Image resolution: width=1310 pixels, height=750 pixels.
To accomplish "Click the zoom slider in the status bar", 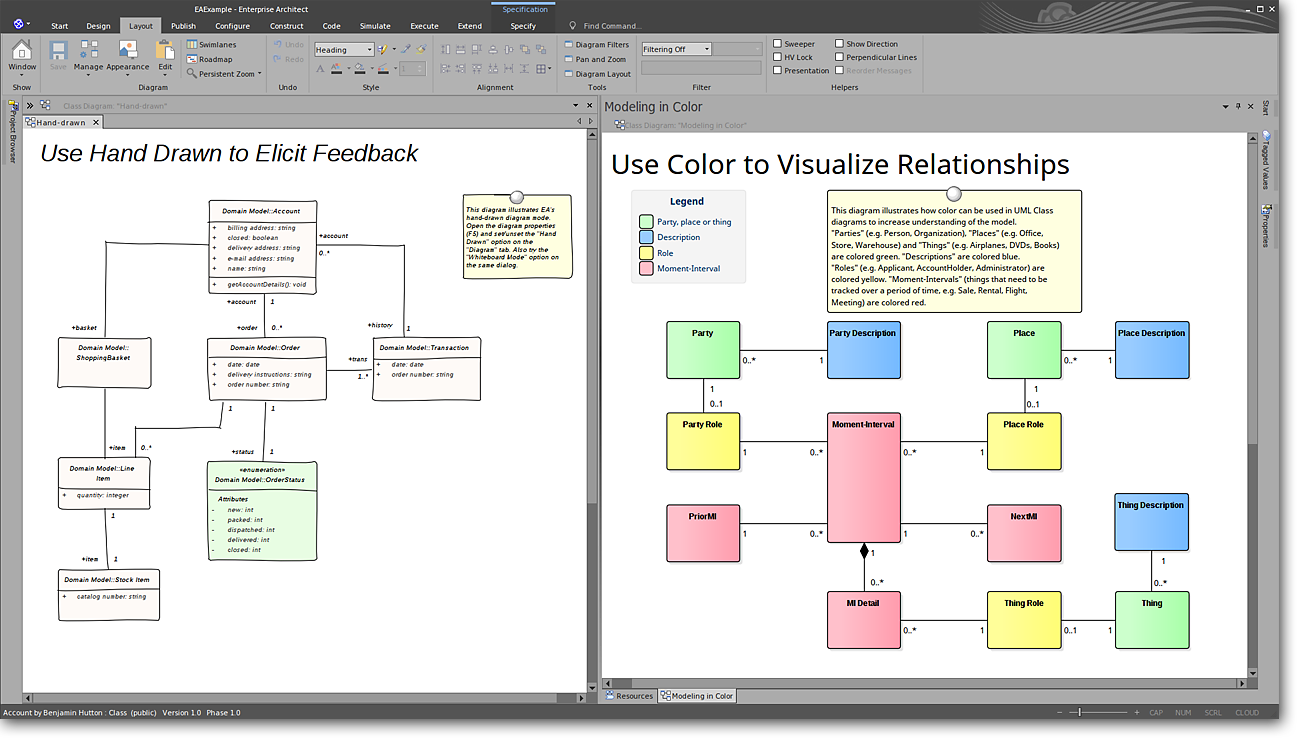I will pos(1080,712).
